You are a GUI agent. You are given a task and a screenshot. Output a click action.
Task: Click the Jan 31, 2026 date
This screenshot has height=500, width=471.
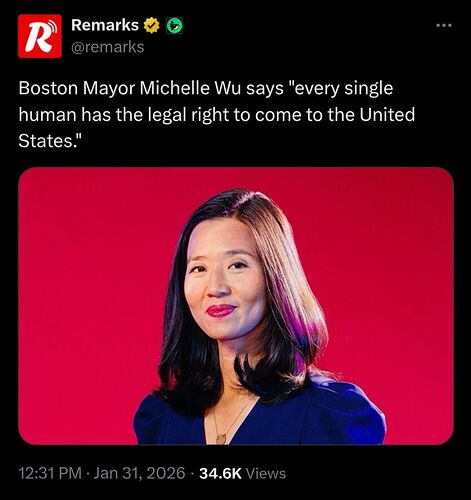click(139, 473)
